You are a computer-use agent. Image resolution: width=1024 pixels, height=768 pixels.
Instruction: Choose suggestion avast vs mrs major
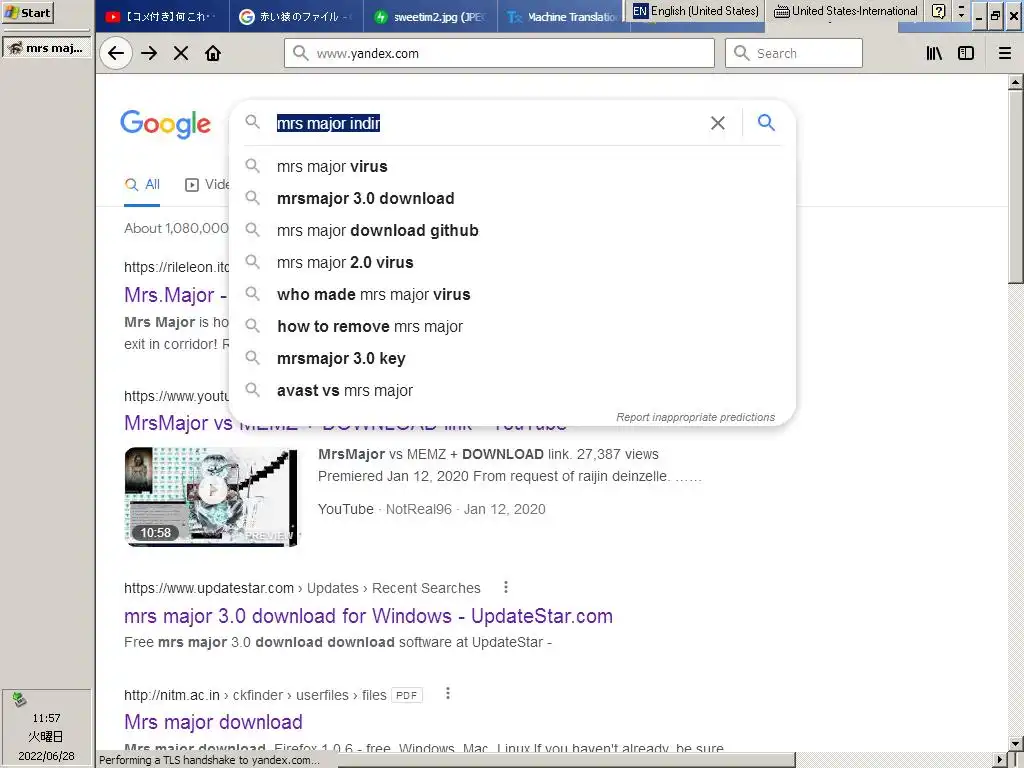click(513, 391)
